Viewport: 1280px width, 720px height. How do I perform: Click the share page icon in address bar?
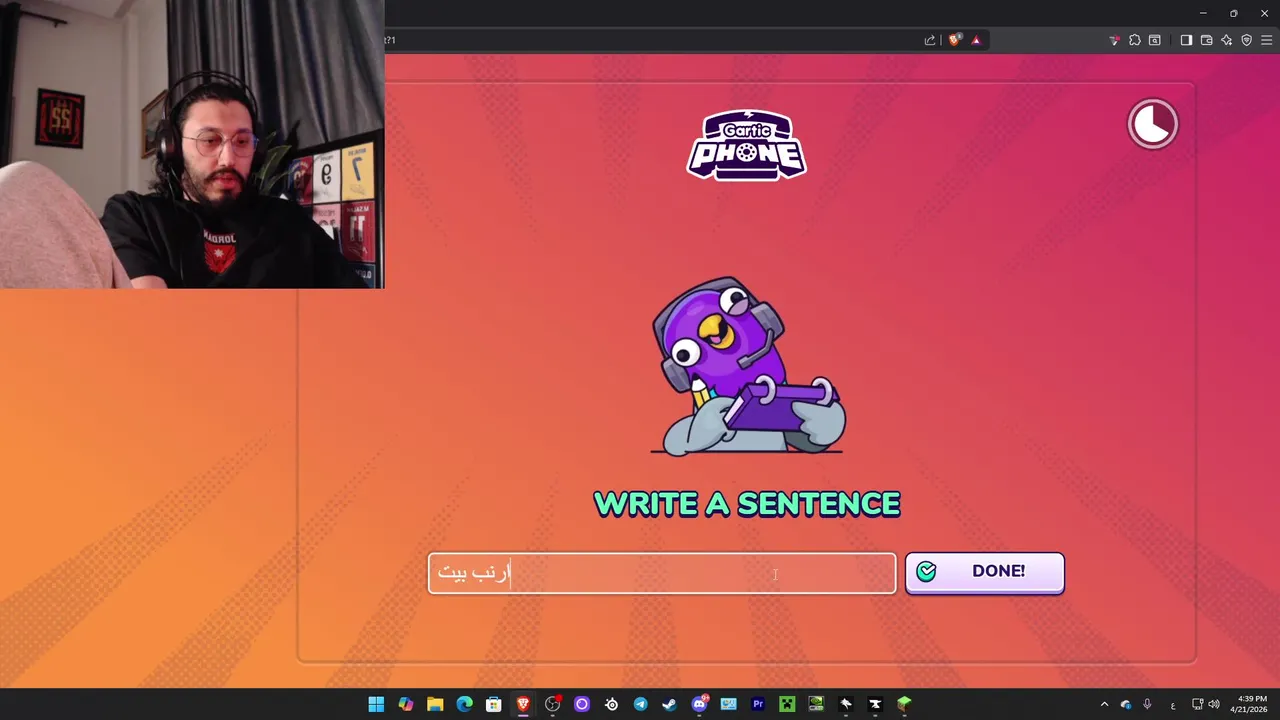click(930, 40)
